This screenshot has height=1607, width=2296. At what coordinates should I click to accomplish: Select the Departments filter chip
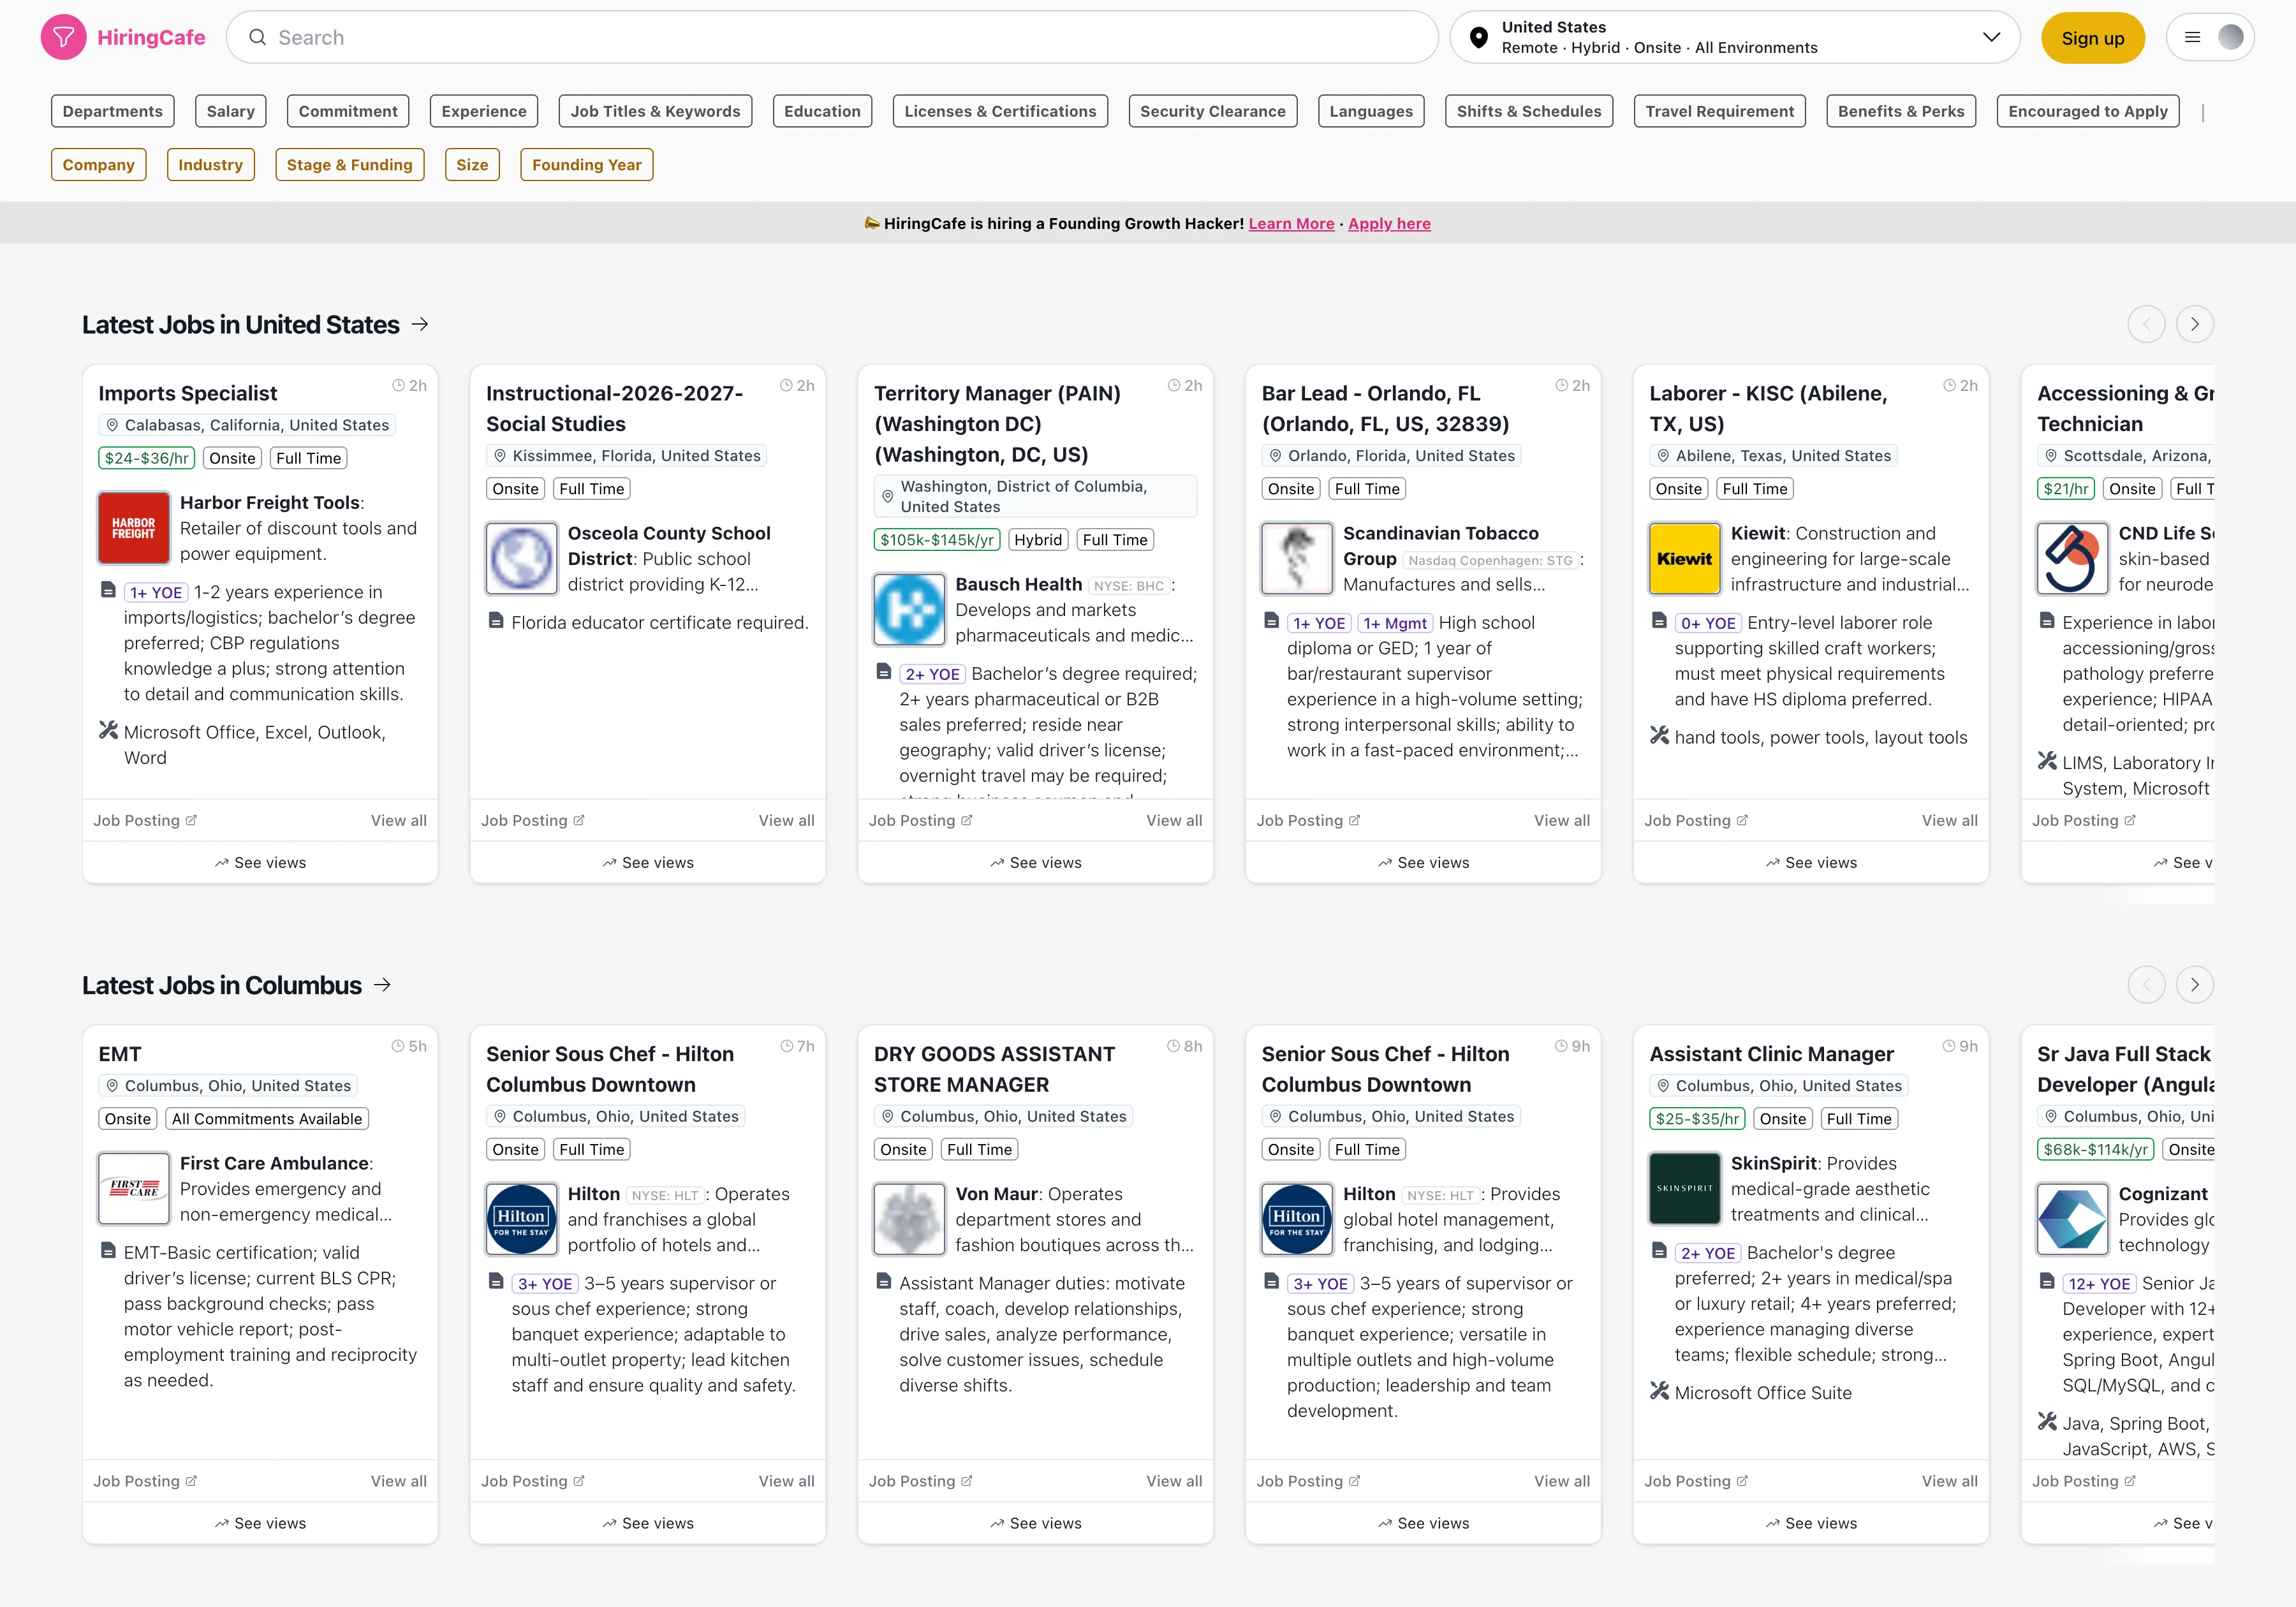[112, 111]
